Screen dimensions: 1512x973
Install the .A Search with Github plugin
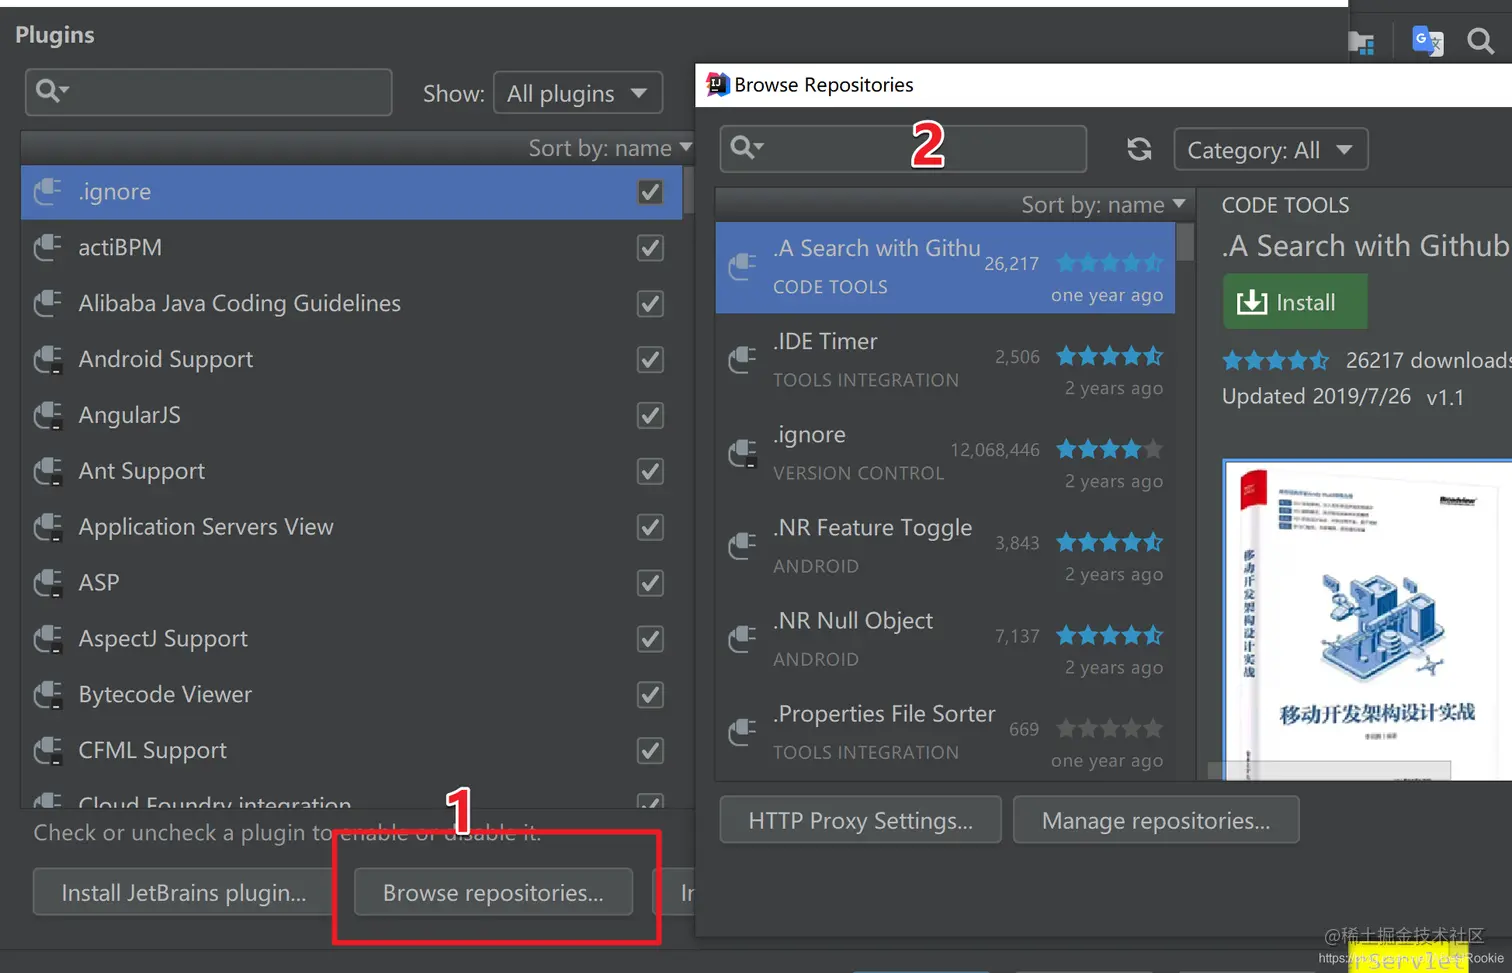pyautogui.click(x=1295, y=302)
